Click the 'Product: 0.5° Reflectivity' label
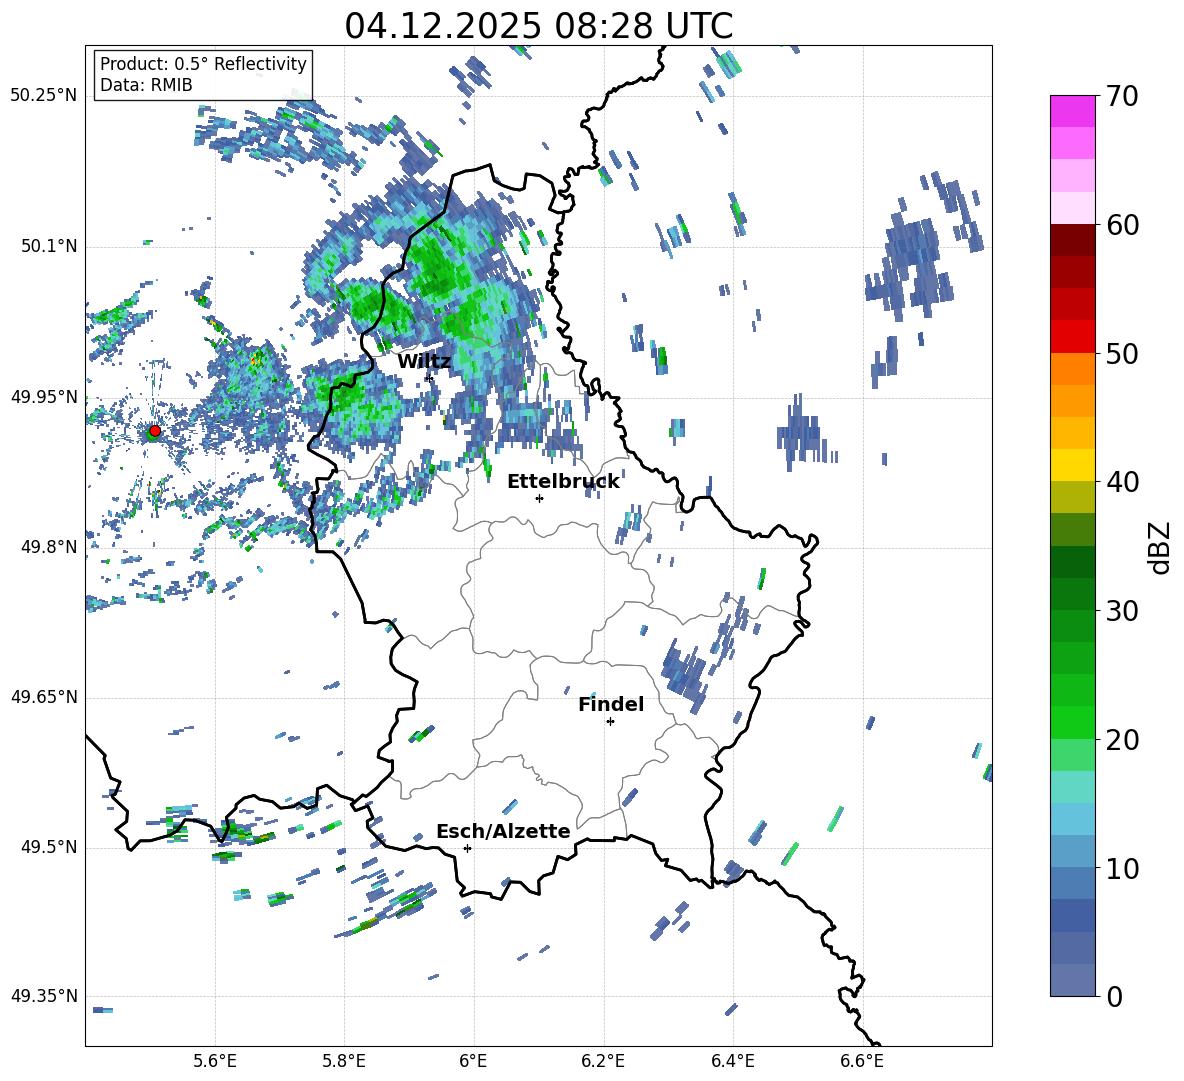The width and height of the screenshot is (1184, 1081). (203, 64)
